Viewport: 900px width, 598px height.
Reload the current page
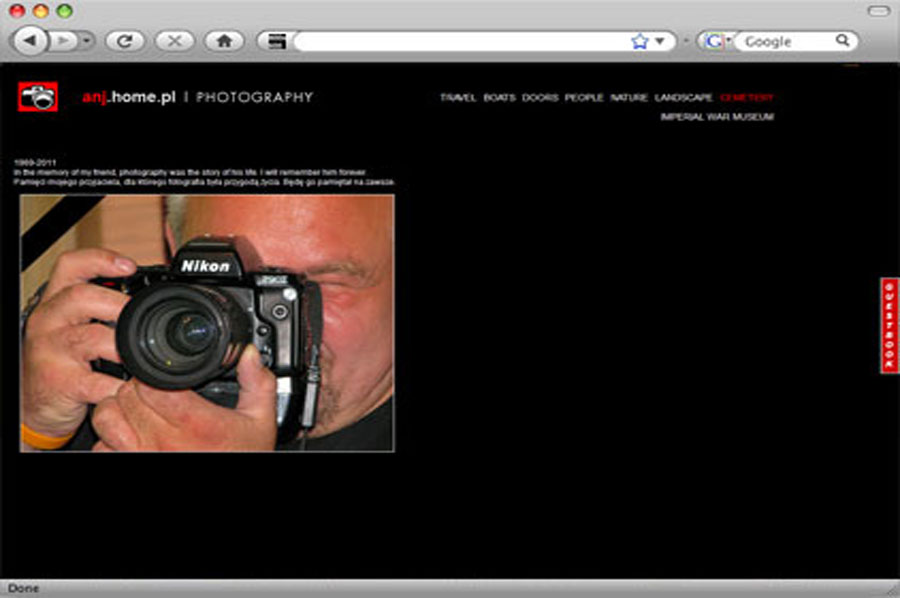coord(125,41)
